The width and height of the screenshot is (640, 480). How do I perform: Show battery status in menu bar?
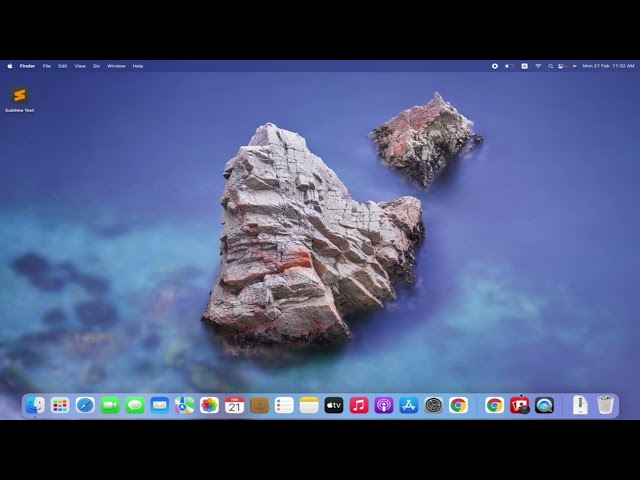[x=509, y=66]
